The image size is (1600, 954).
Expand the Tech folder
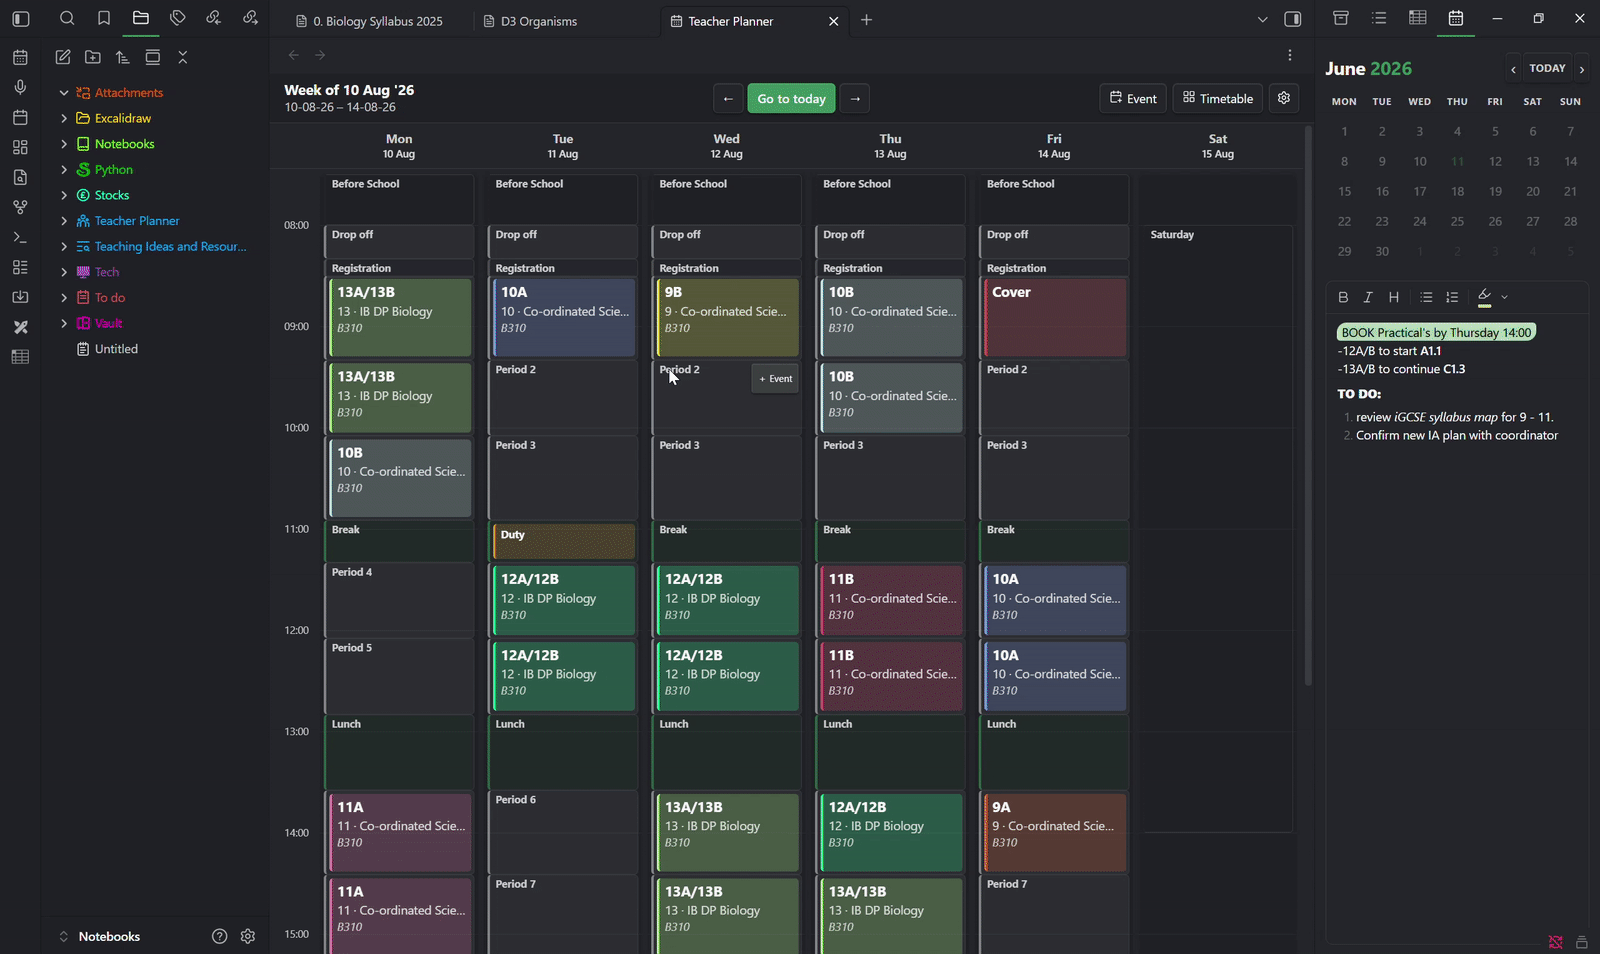(64, 272)
